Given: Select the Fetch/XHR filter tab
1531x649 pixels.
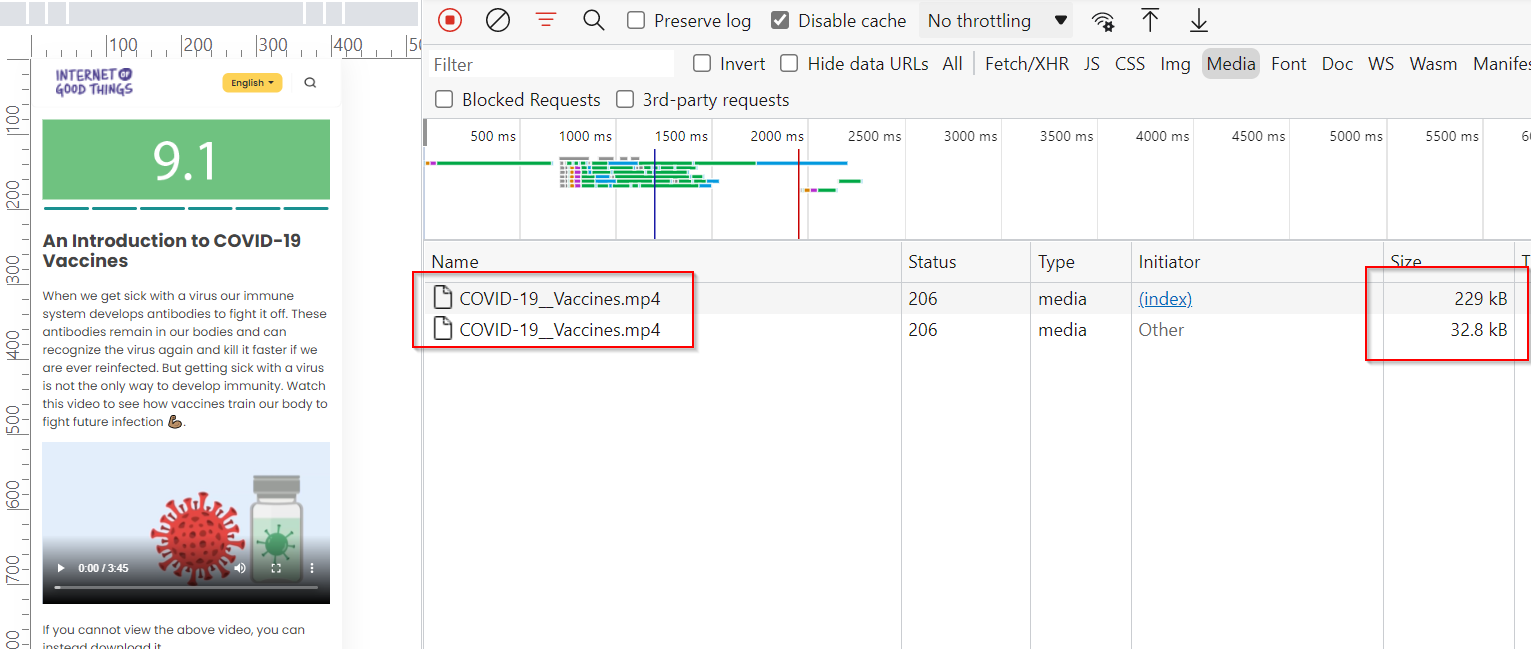Looking at the screenshot, I should [1026, 63].
